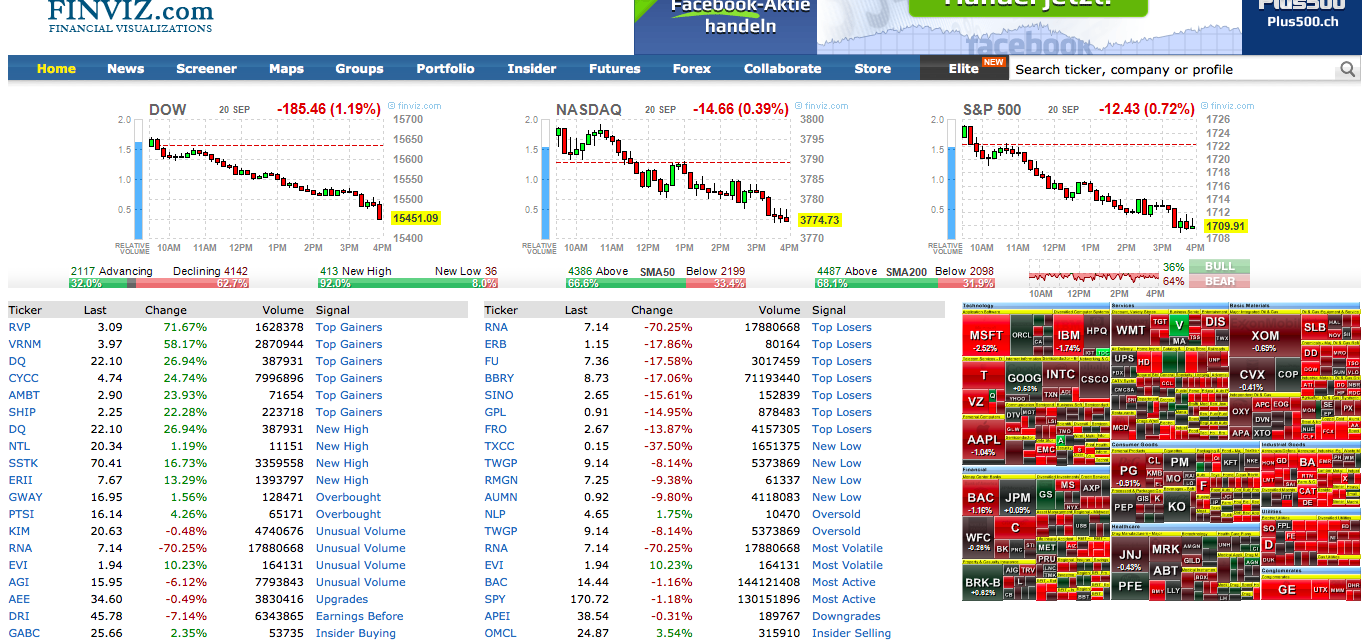Open the Store menu item
Viewport: 1365px width, 644px height.
872,69
